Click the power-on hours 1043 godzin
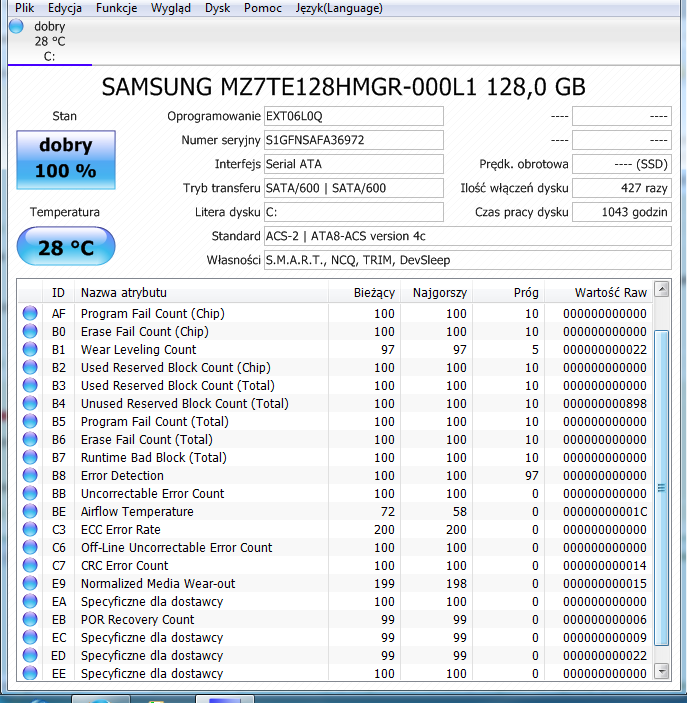The image size is (696, 716). [622, 212]
